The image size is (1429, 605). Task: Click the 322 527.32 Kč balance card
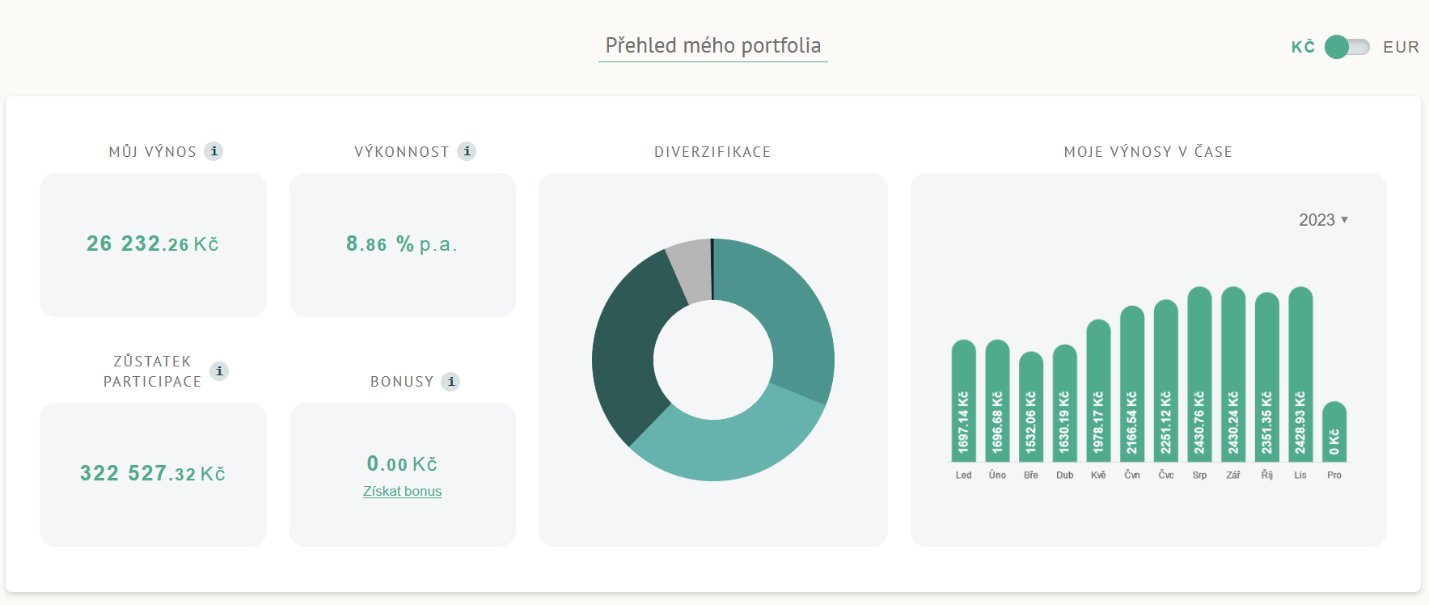153,474
